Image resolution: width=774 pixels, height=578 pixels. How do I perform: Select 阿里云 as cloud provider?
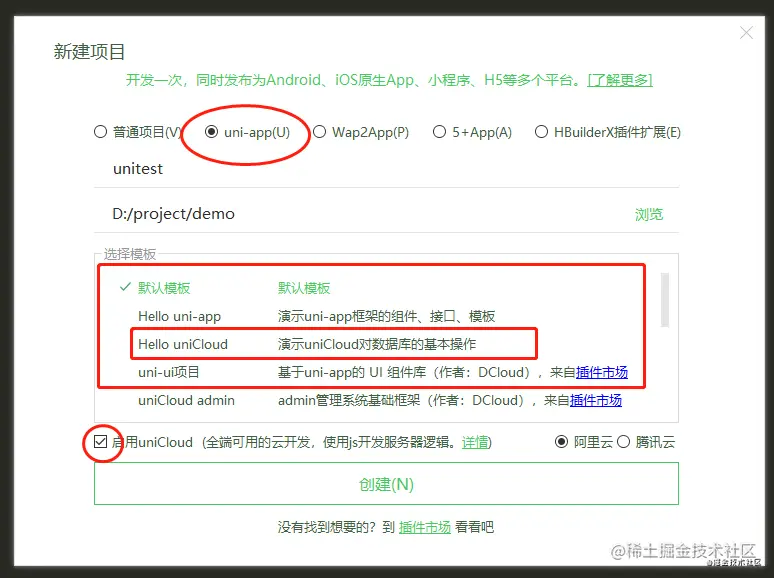561,441
